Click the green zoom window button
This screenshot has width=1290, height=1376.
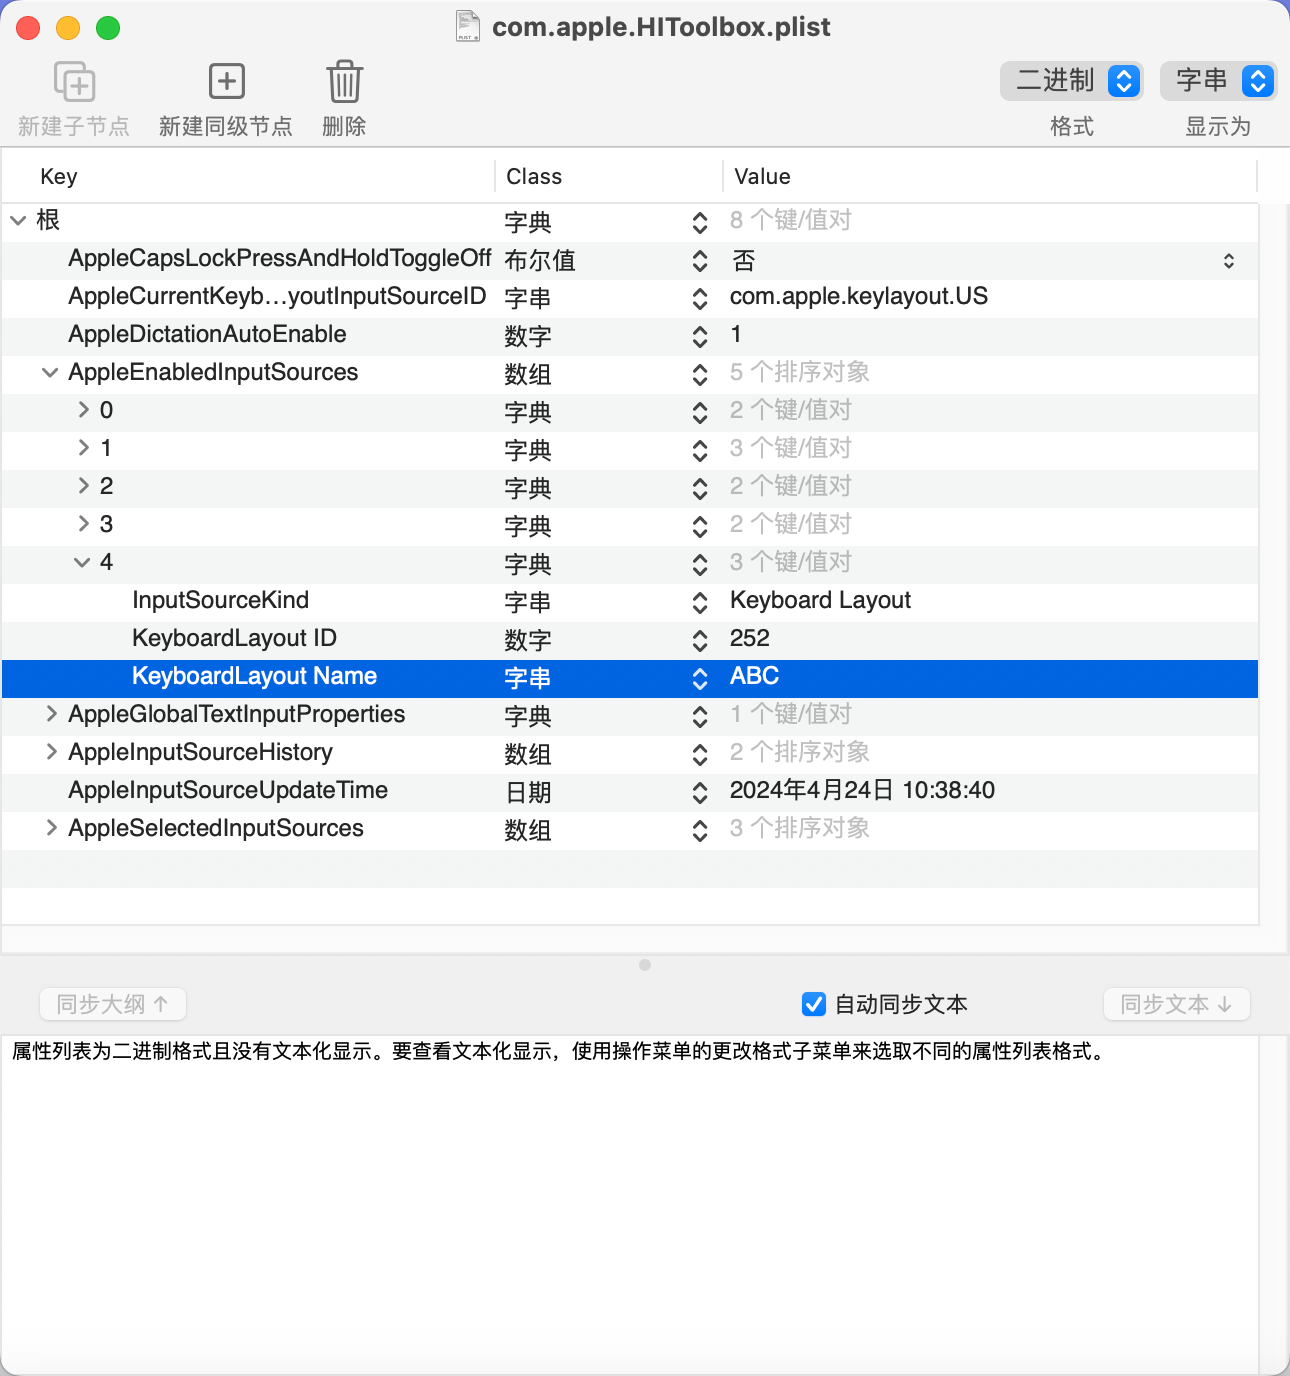click(108, 28)
